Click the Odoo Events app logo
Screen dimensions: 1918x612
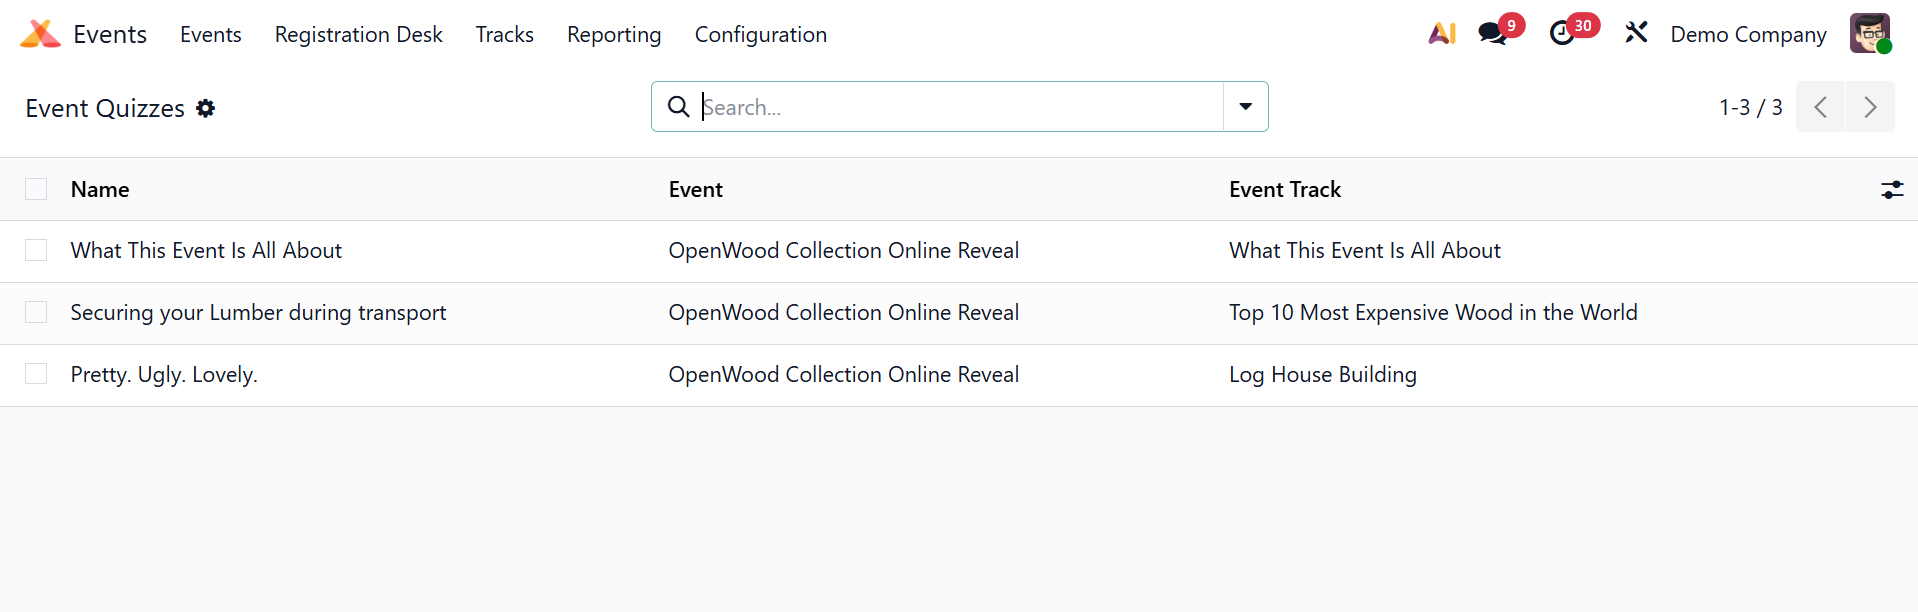pos(40,34)
